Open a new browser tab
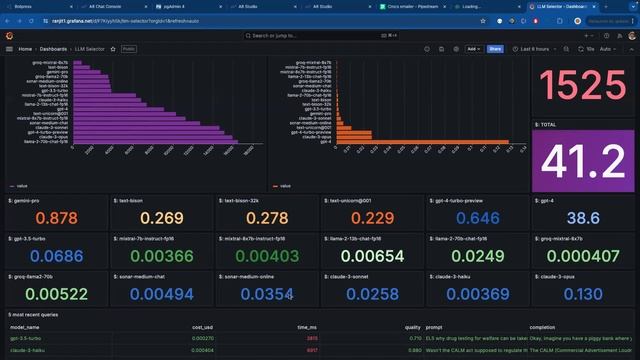 [x=606, y=7]
